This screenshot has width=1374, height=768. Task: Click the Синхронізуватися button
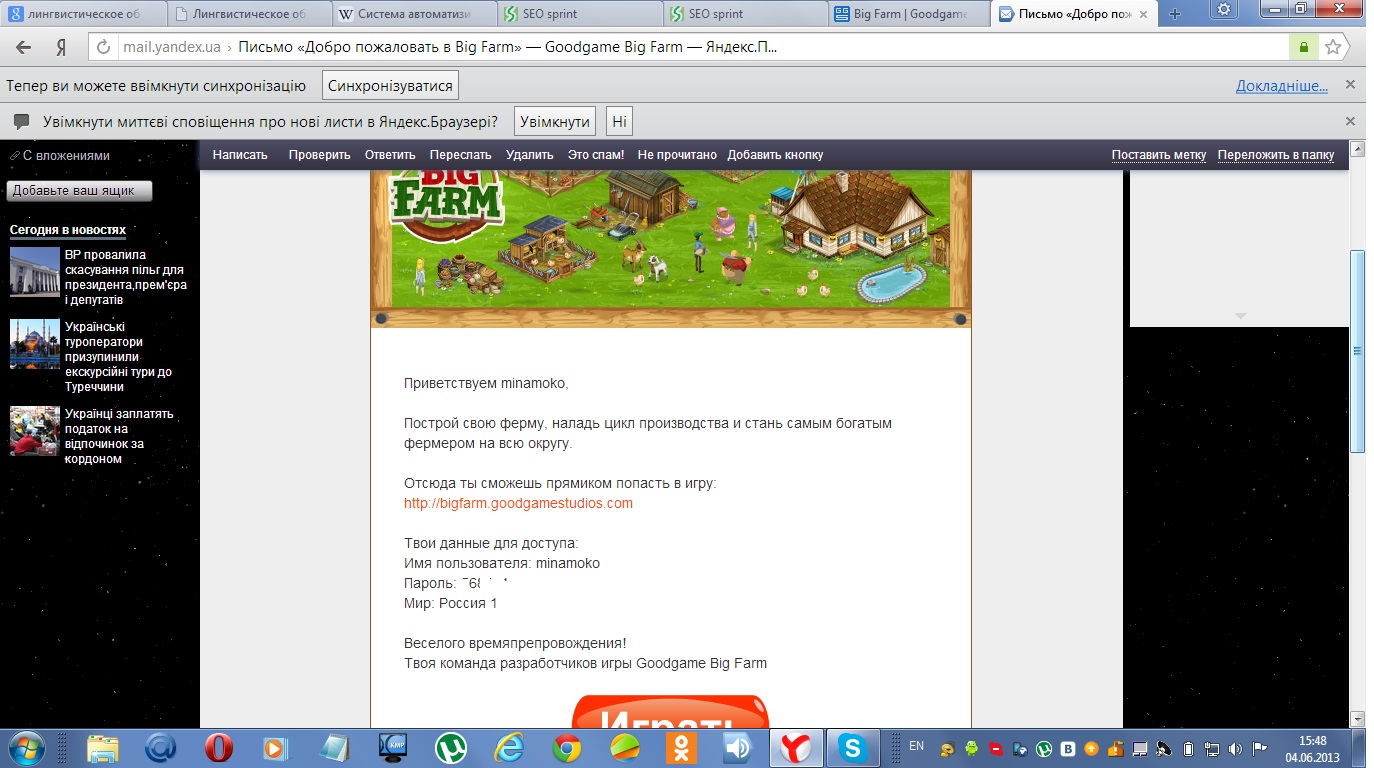[390, 85]
